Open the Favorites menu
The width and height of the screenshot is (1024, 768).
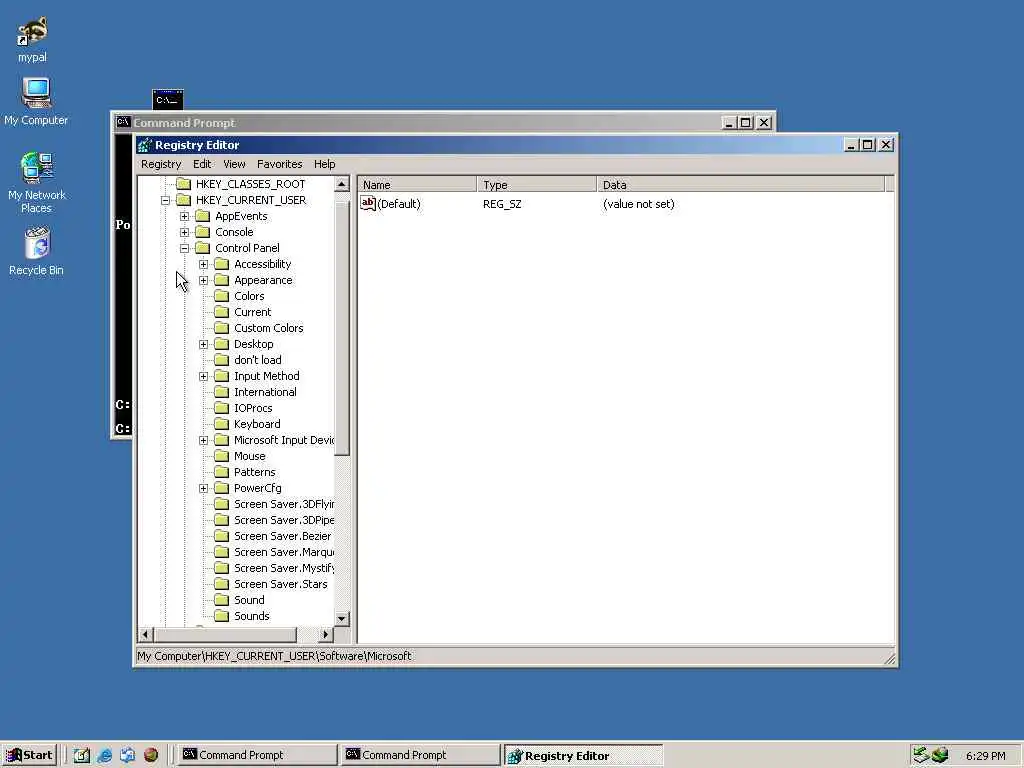pyautogui.click(x=280, y=164)
